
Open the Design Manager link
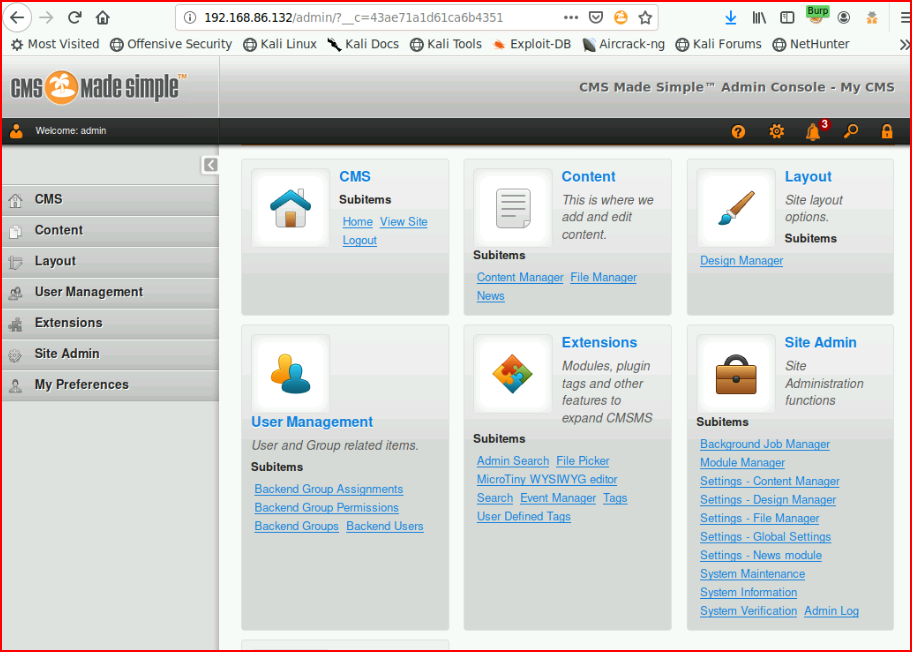(742, 261)
